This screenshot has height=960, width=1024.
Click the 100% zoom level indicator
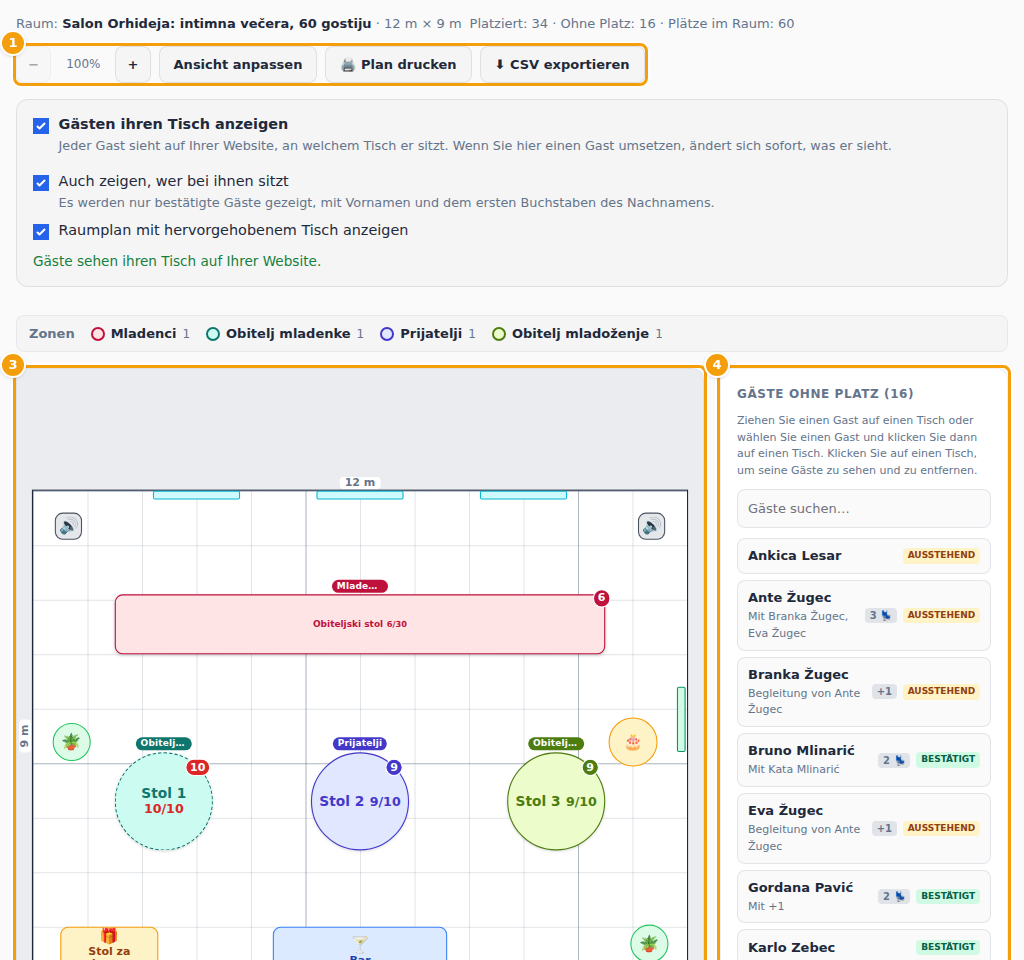[x=84, y=64]
